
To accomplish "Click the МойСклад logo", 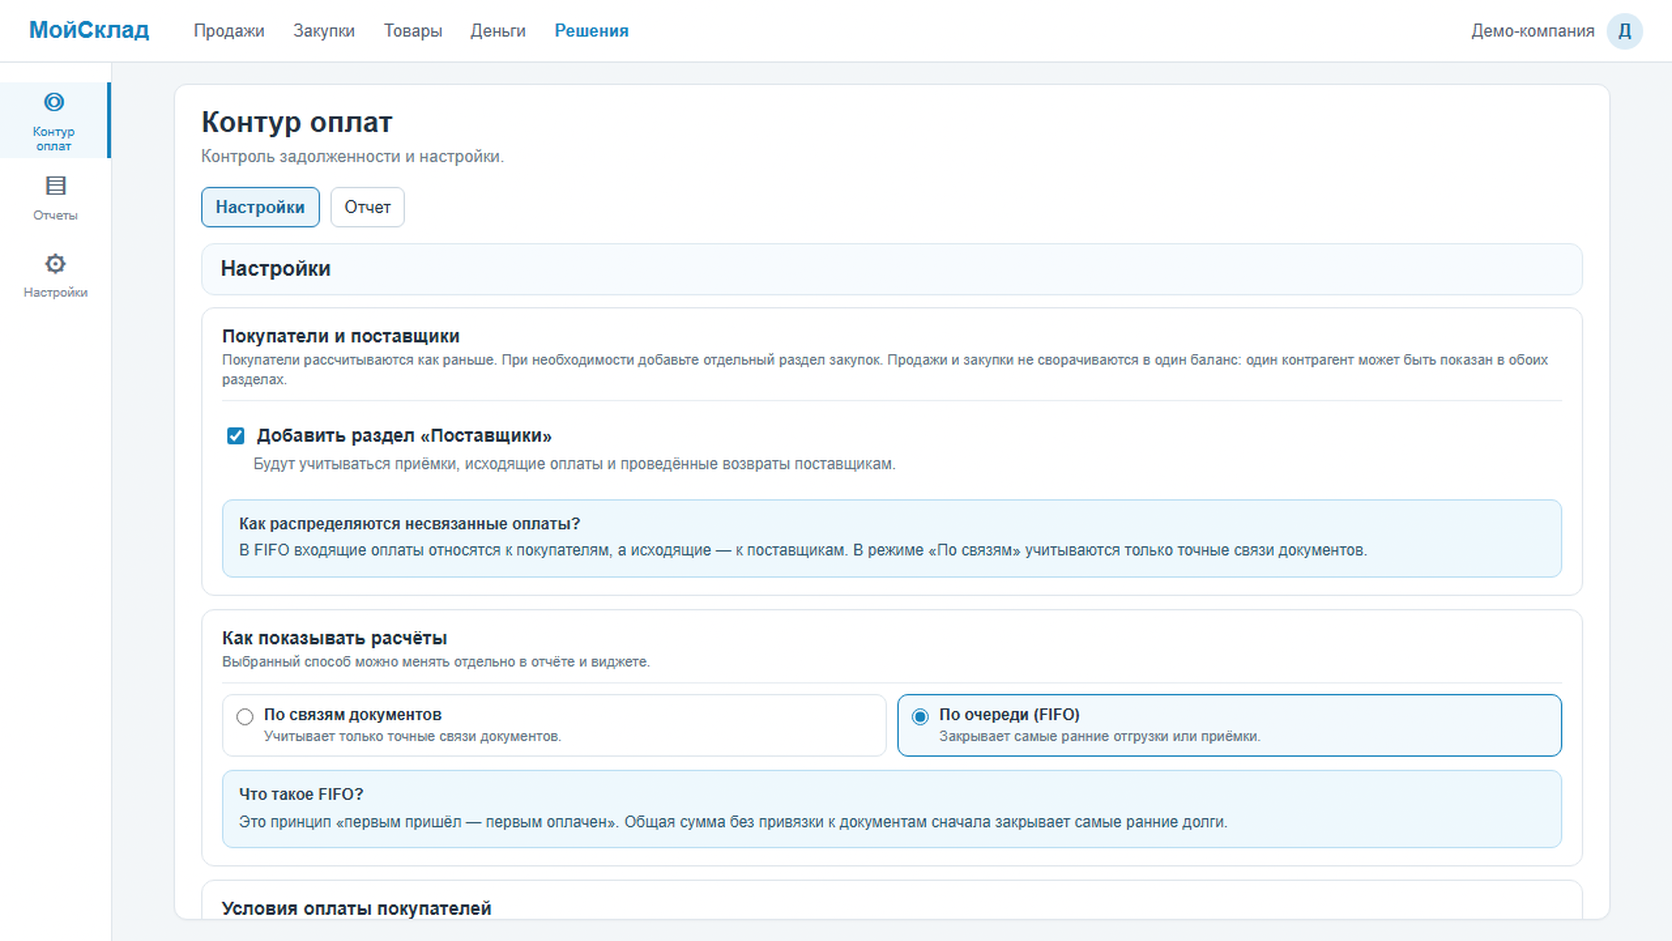I will 89,30.
